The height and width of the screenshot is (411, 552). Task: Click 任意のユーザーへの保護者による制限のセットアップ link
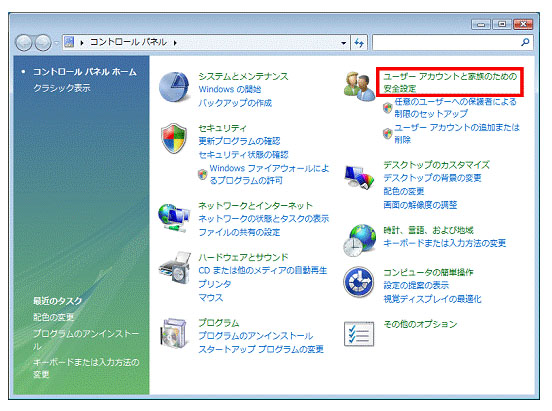pos(455,108)
